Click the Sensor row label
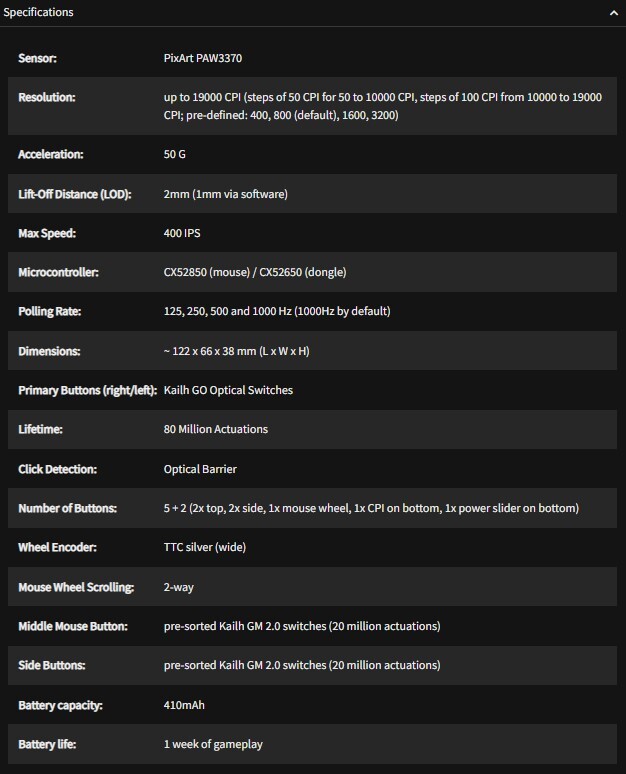The width and height of the screenshot is (626, 774). tap(37, 58)
